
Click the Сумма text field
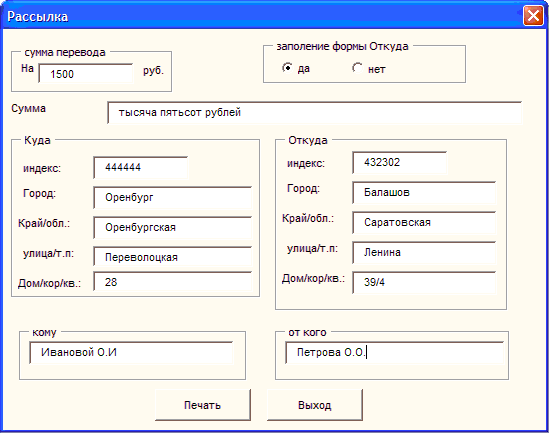coord(314,113)
